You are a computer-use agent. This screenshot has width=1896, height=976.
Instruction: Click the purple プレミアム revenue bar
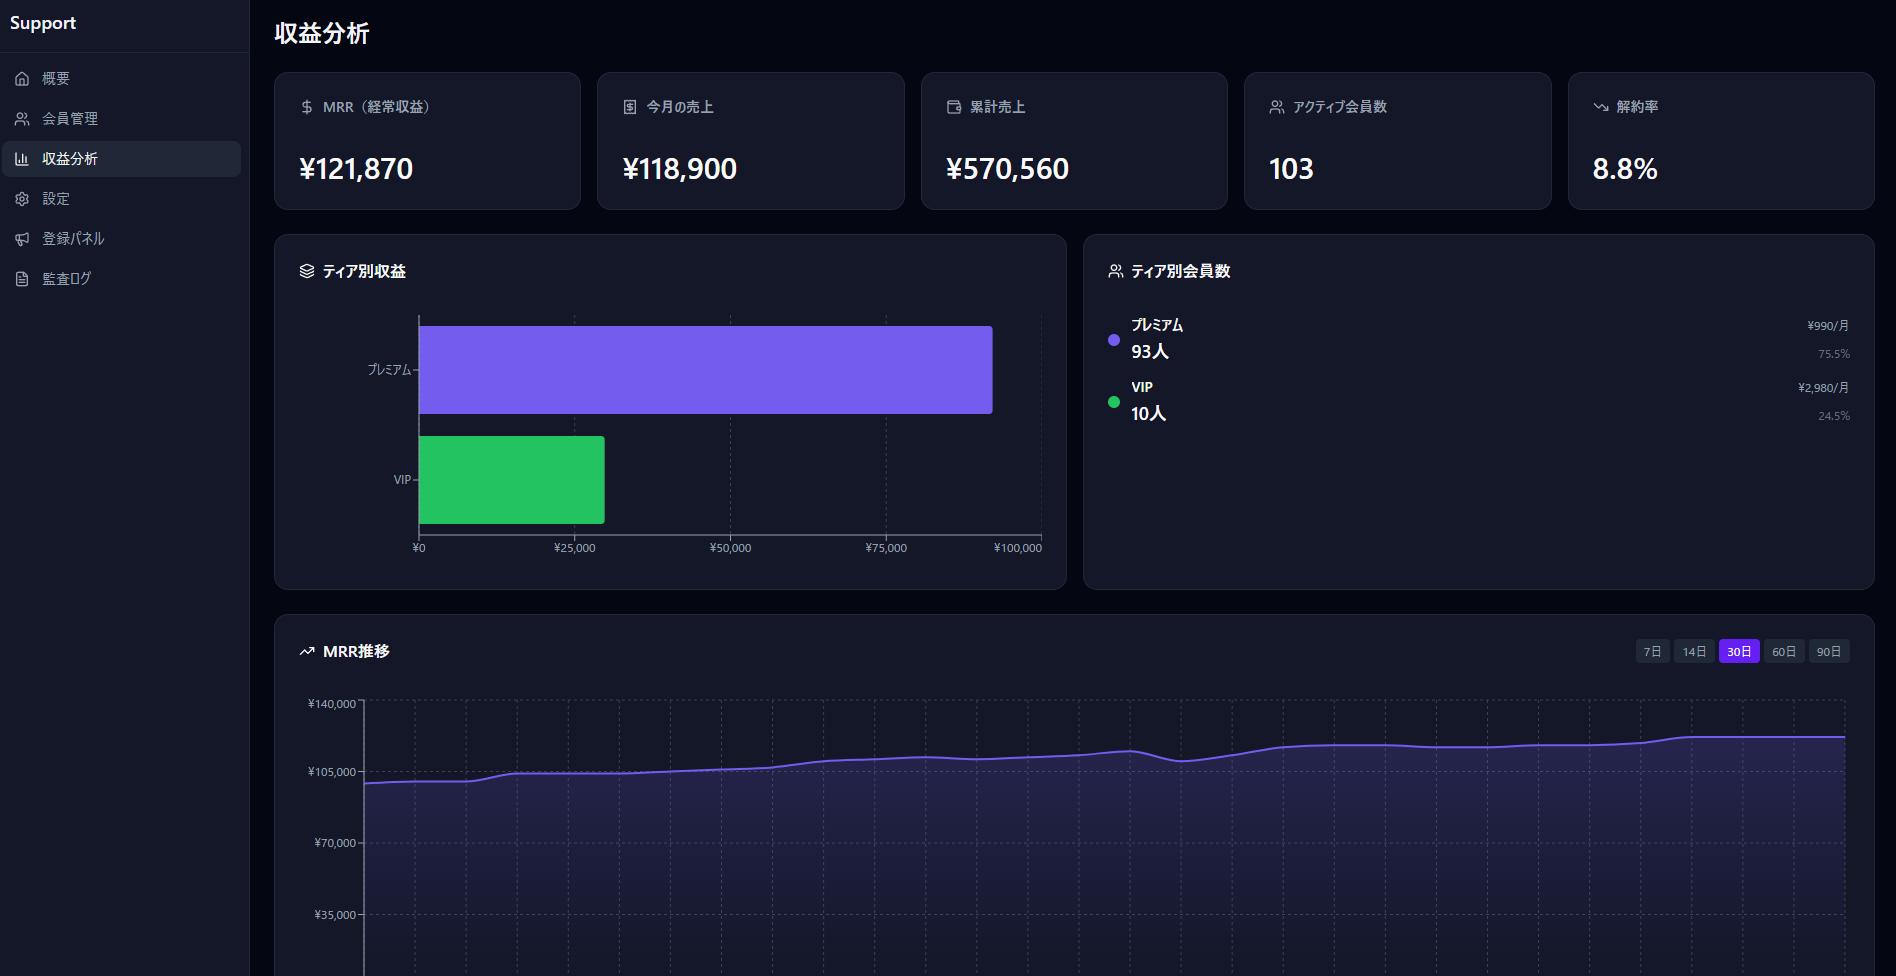point(705,370)
